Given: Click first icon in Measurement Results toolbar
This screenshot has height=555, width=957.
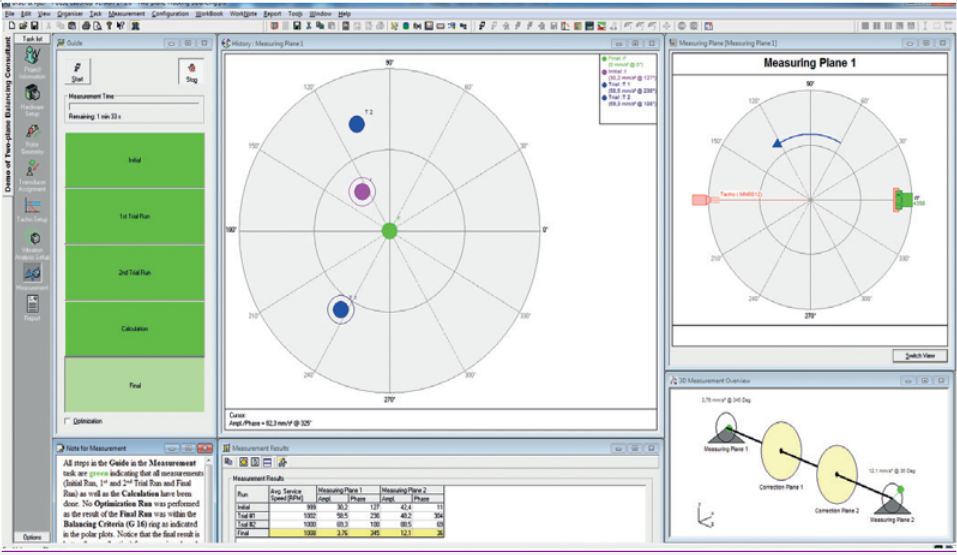Looking at the screenshot, I should [229, 462].
